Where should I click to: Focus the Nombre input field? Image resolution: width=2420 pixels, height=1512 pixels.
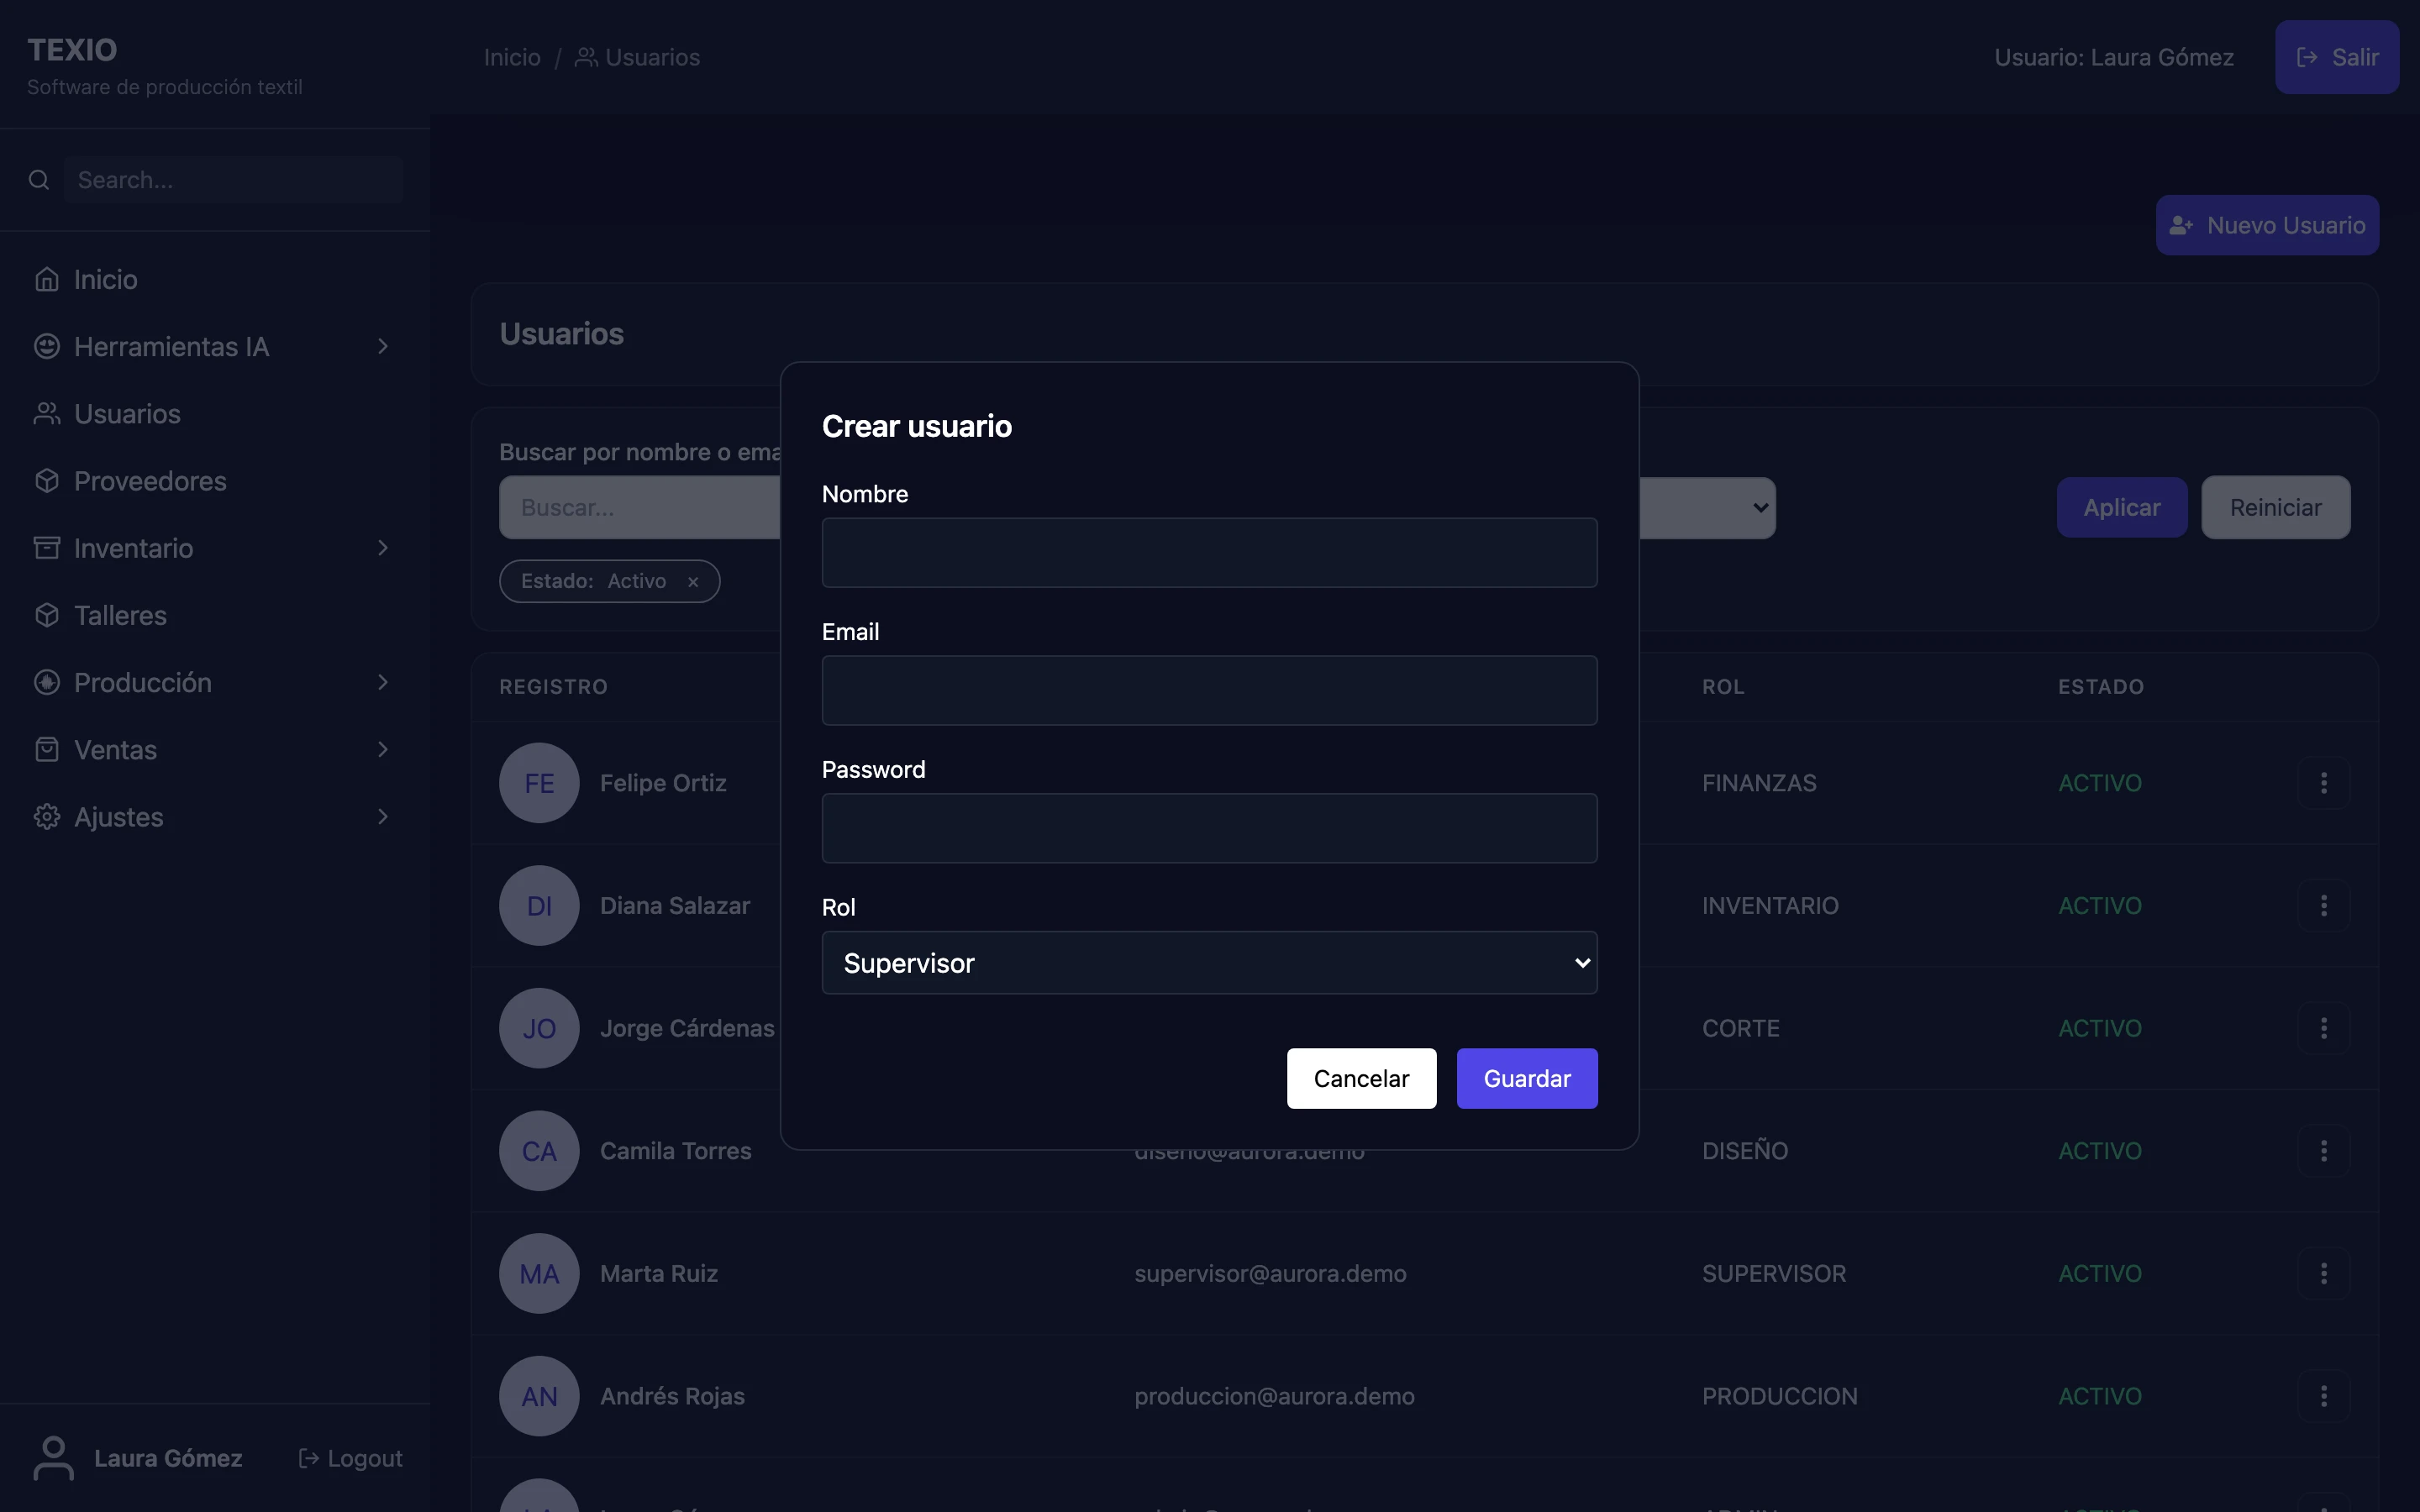[x=1209, y=552]
